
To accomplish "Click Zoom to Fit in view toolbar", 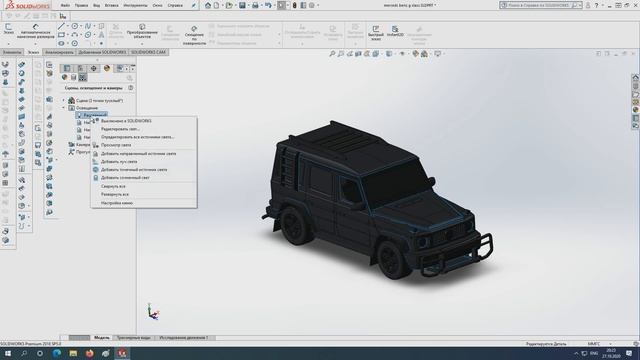I will tap(332, 53).
